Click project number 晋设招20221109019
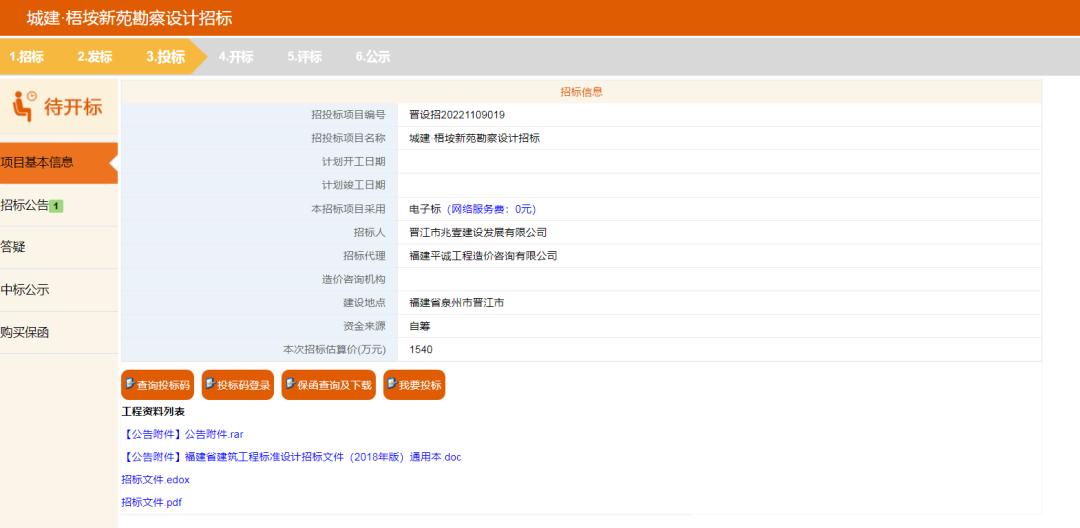The image size is (1080, 528). click(457, 115)
